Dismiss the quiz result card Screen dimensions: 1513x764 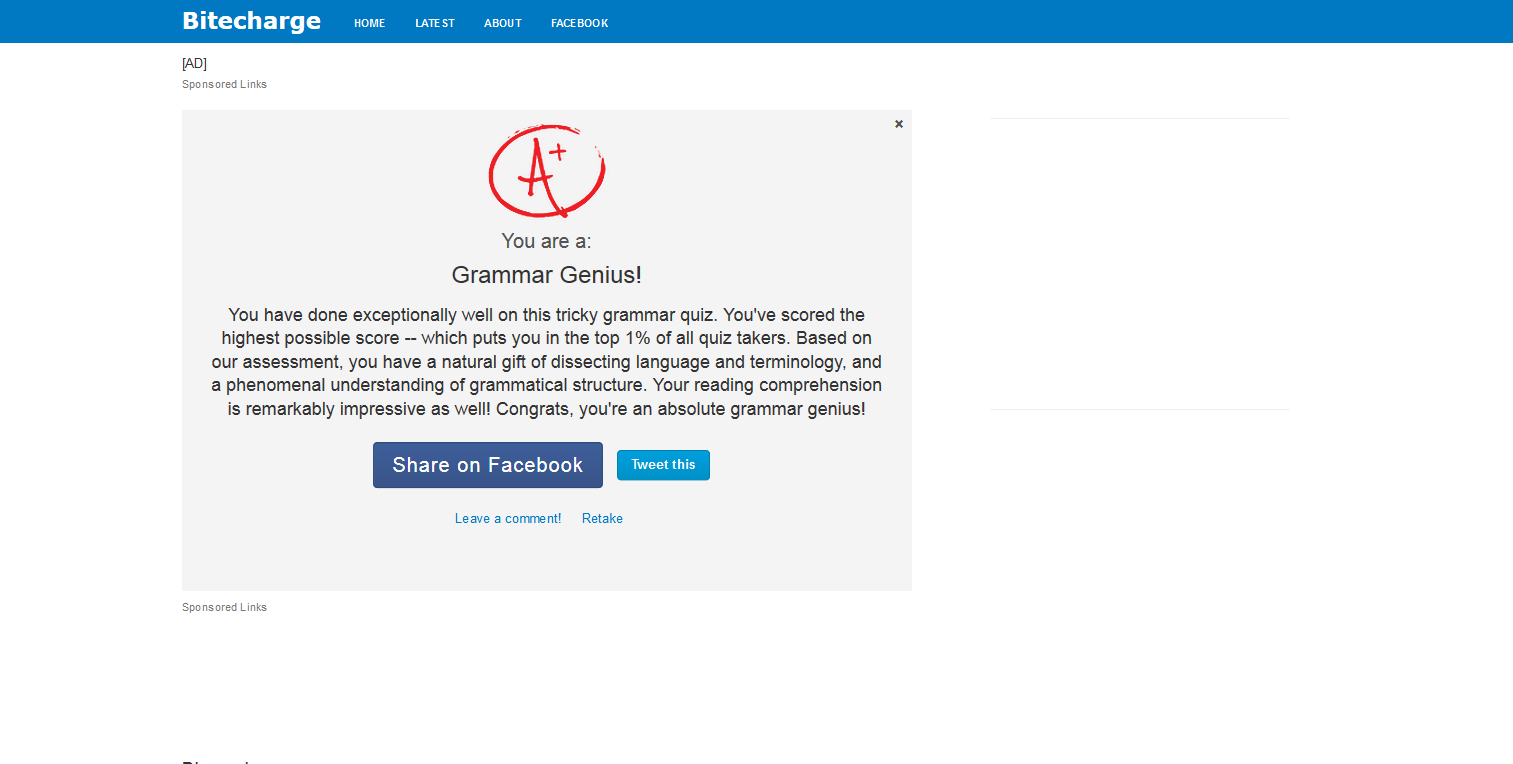(x=898, y=123)
